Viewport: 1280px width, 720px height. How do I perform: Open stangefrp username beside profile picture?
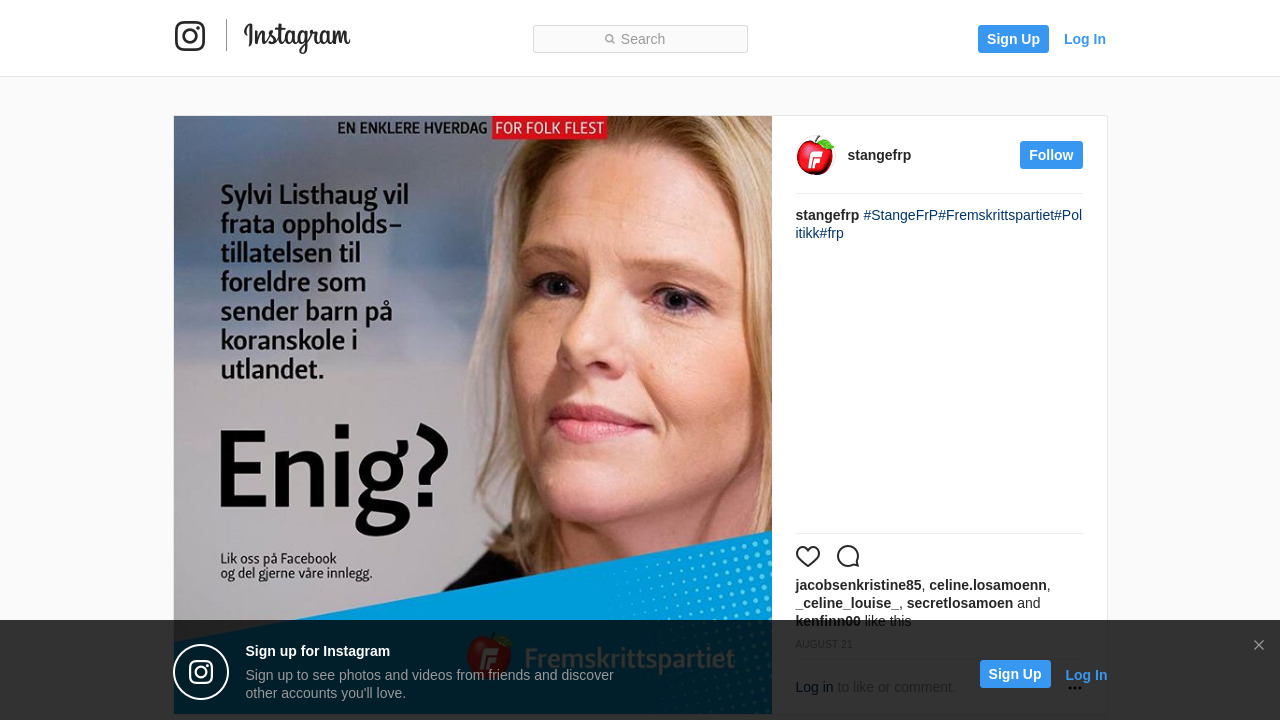(x=879, y=155)
